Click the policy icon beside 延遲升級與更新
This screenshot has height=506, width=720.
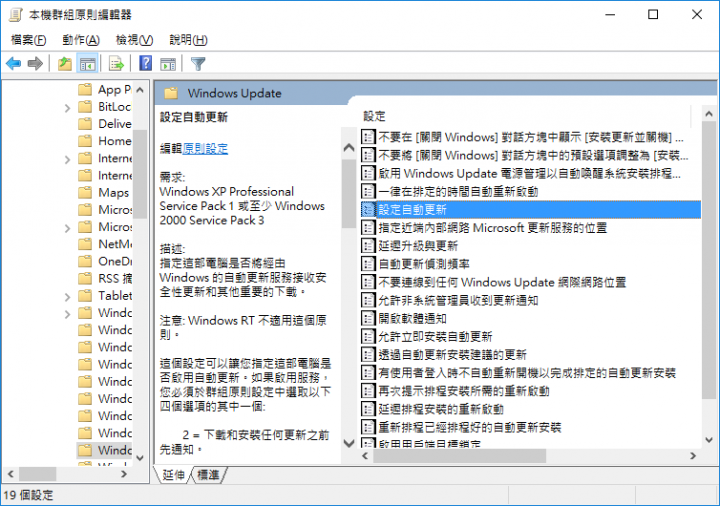coord(368,246)
